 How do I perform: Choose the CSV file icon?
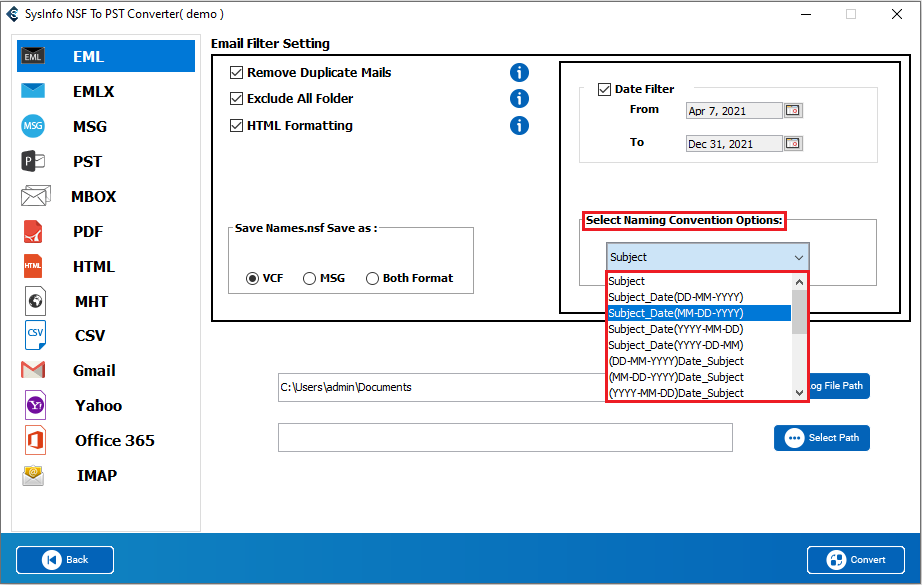35,335
